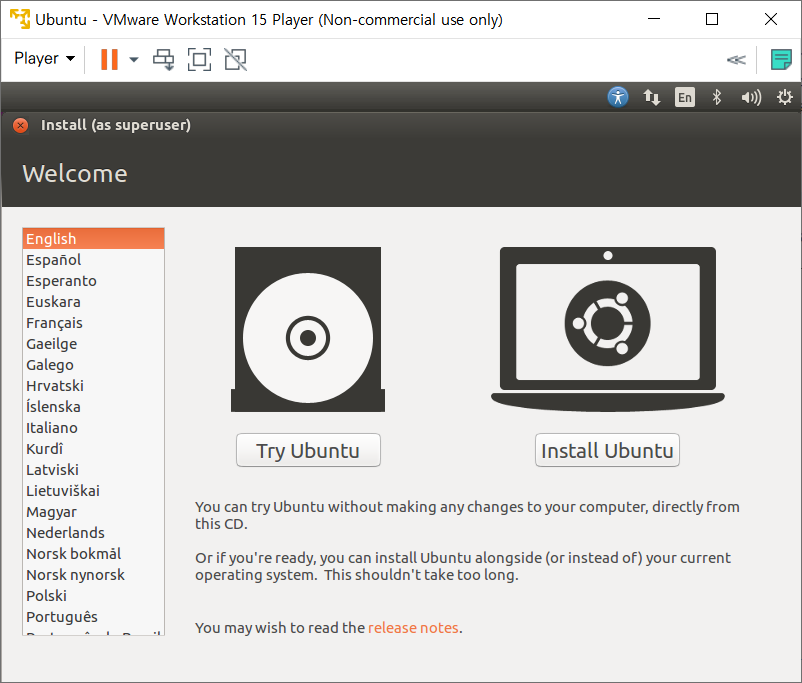Select Euskara in the language list

pyautogui.click(x=93, y=302)
